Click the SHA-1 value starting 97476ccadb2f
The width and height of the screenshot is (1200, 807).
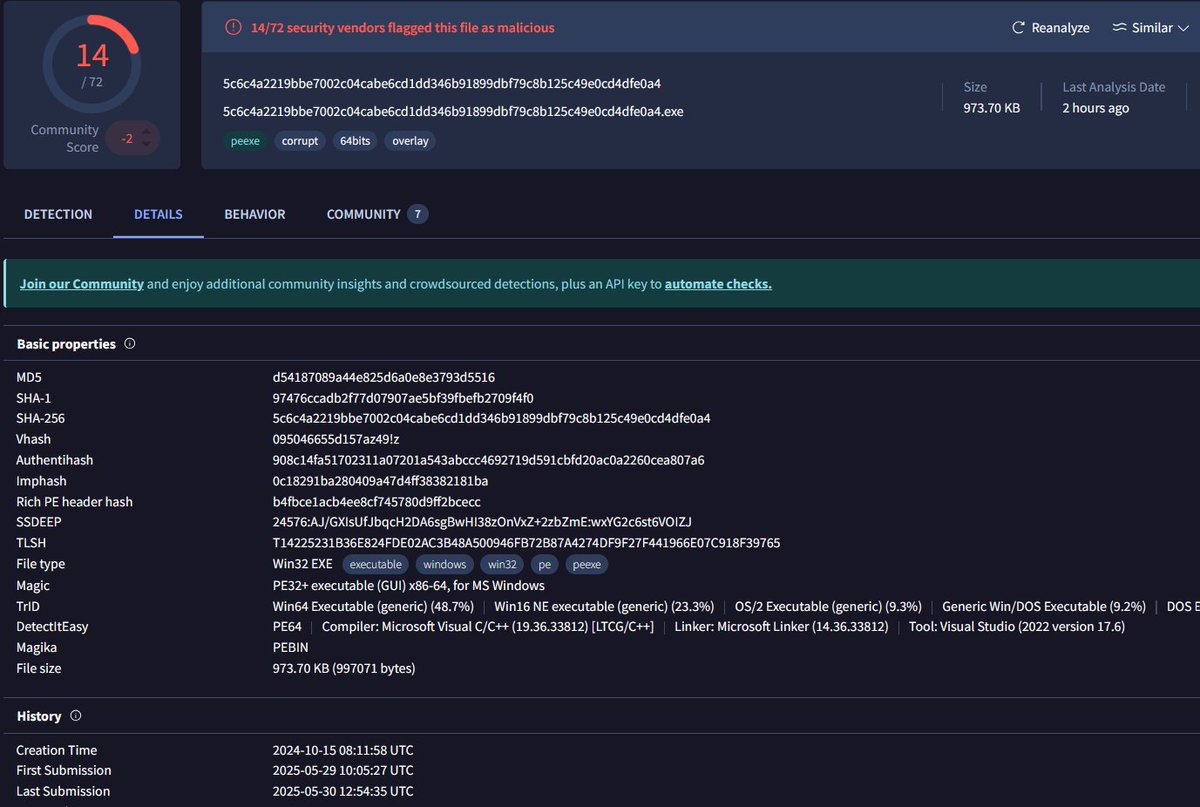[x=403, y=398]
